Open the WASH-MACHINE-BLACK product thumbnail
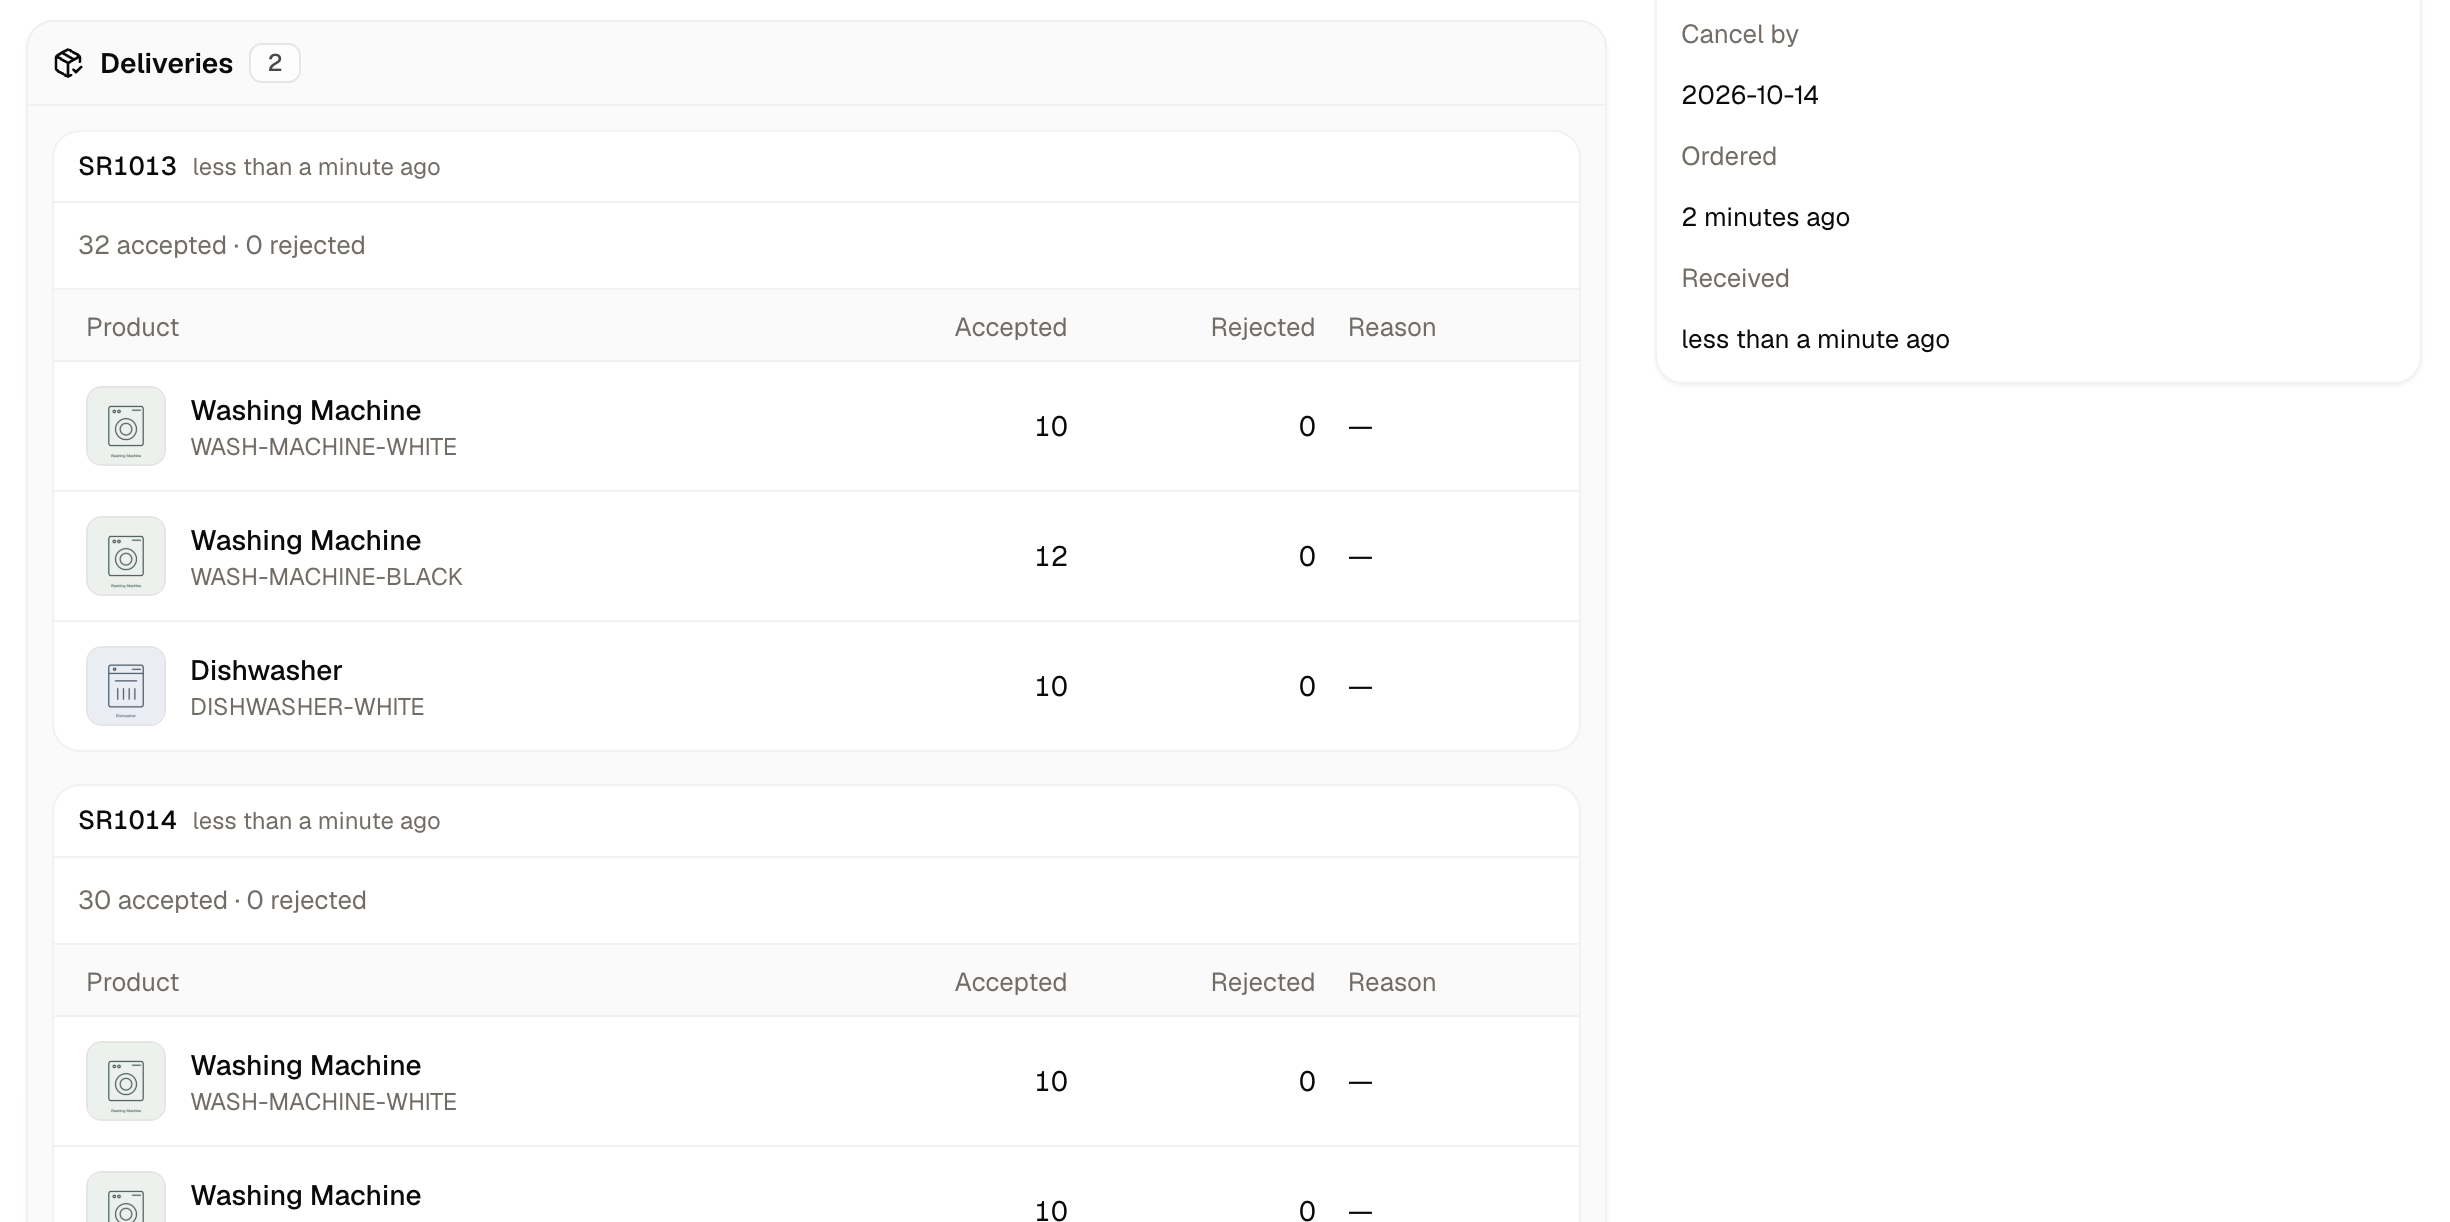The width and height of the screenshot is (2450, 1222). pos(126,556)
